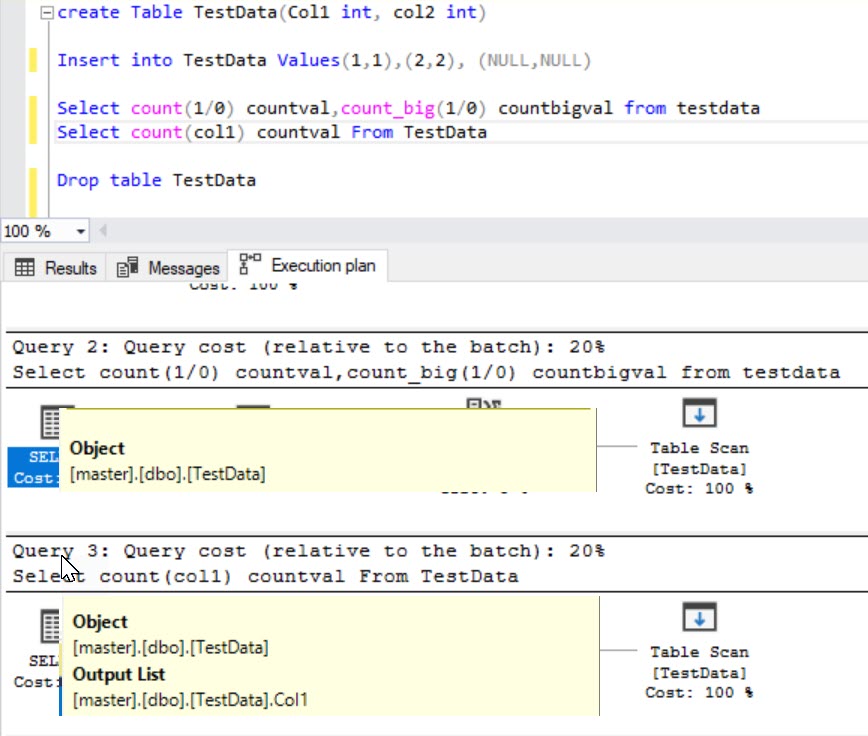Click Query 3 cost header text
Image resolution: width=868 pixels, height=736 pixels.
tap(308, 551)
